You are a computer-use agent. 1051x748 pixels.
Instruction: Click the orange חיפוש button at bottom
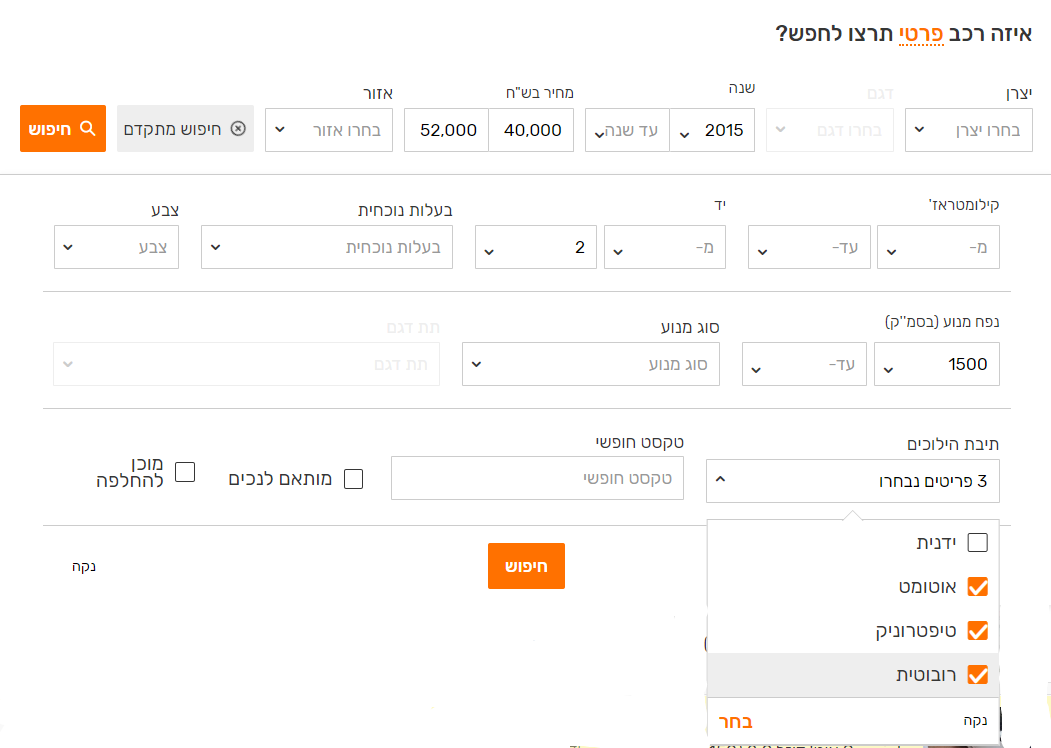point(526,566)
